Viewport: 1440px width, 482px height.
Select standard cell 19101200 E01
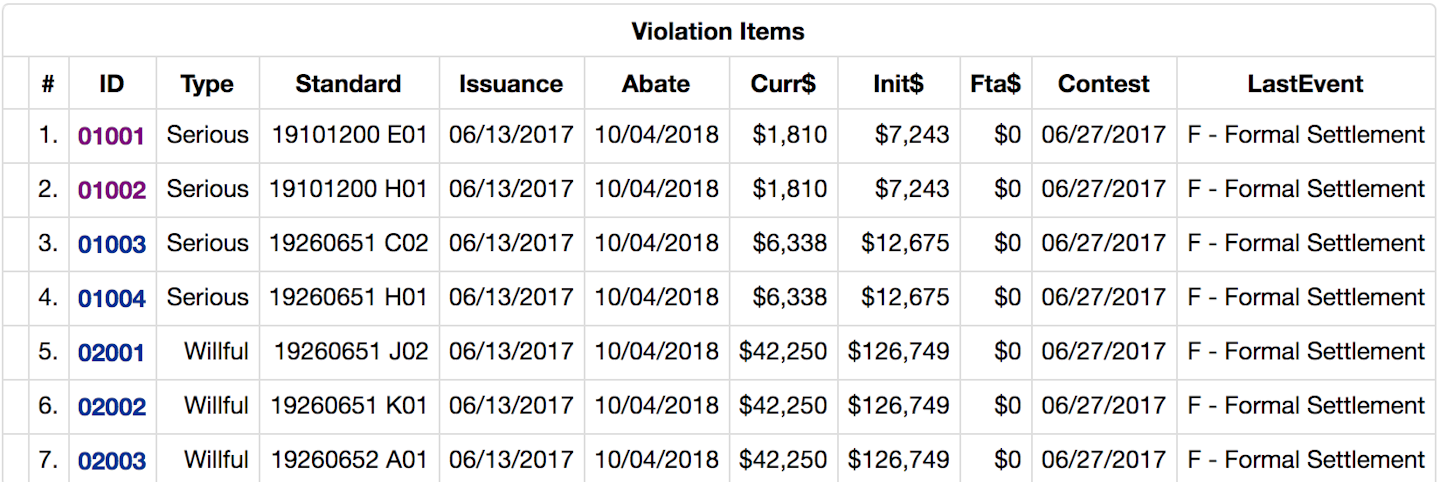(x=350, y=134)
